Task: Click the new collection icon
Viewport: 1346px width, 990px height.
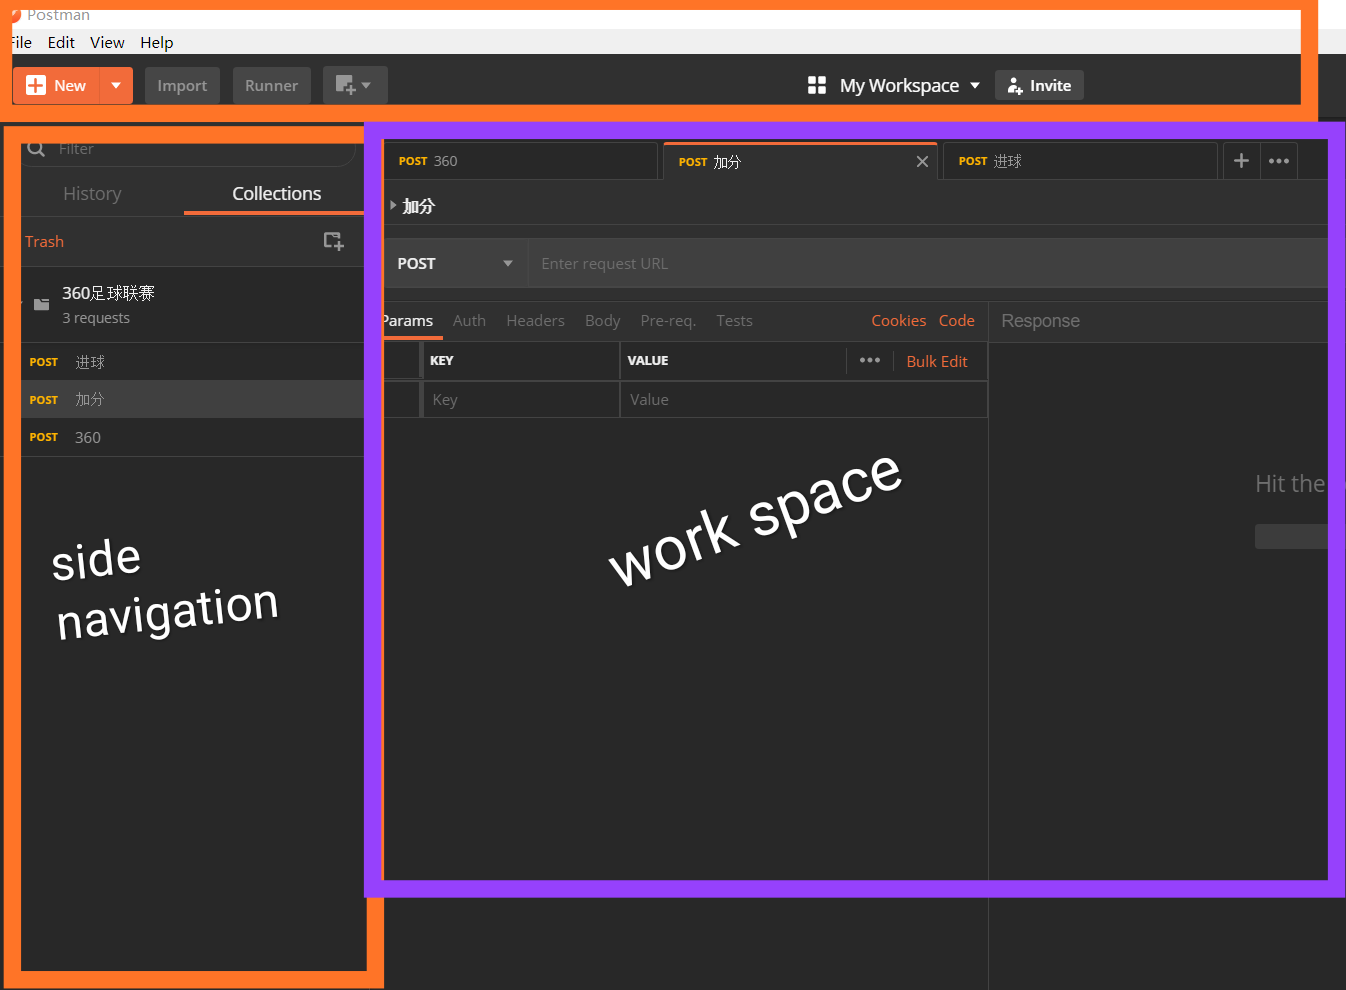Action: click(x=333, y=241)
